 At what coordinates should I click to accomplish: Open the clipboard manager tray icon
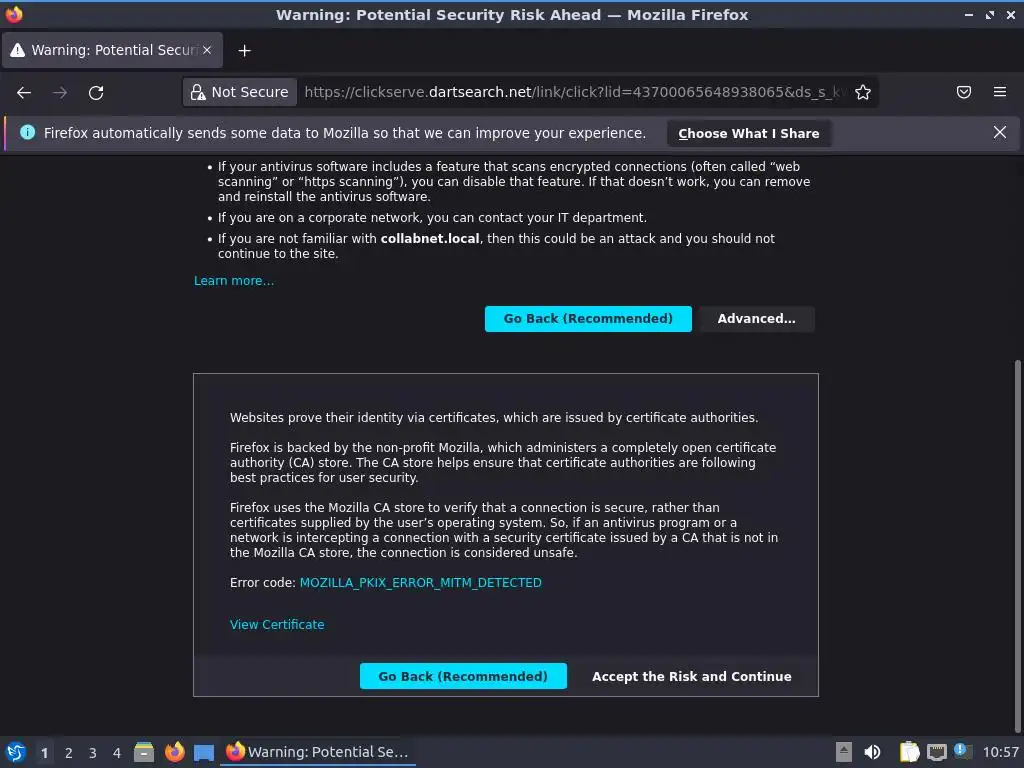909,752
